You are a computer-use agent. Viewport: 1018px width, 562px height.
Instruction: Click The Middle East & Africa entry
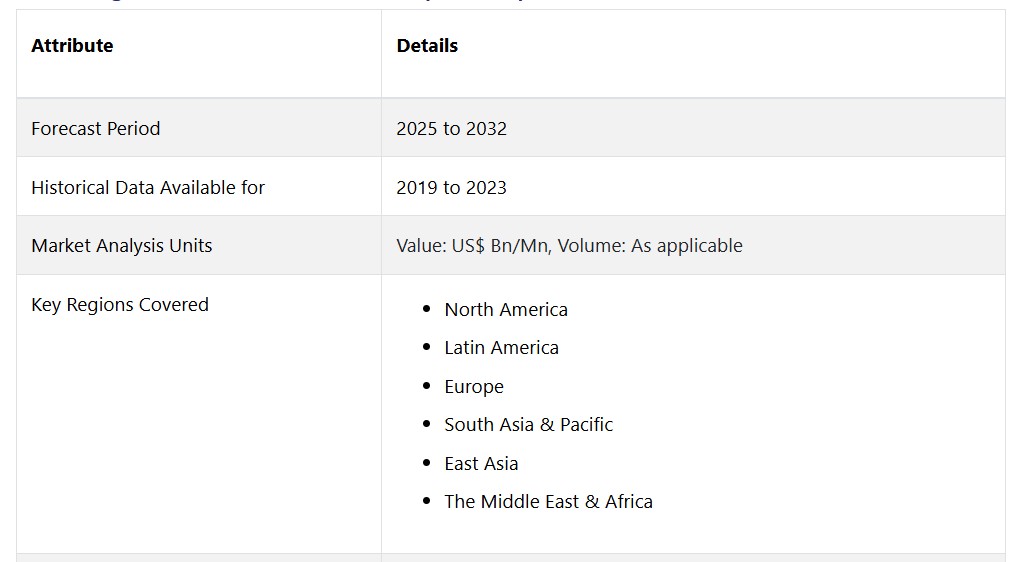click(x=549, y=502)
